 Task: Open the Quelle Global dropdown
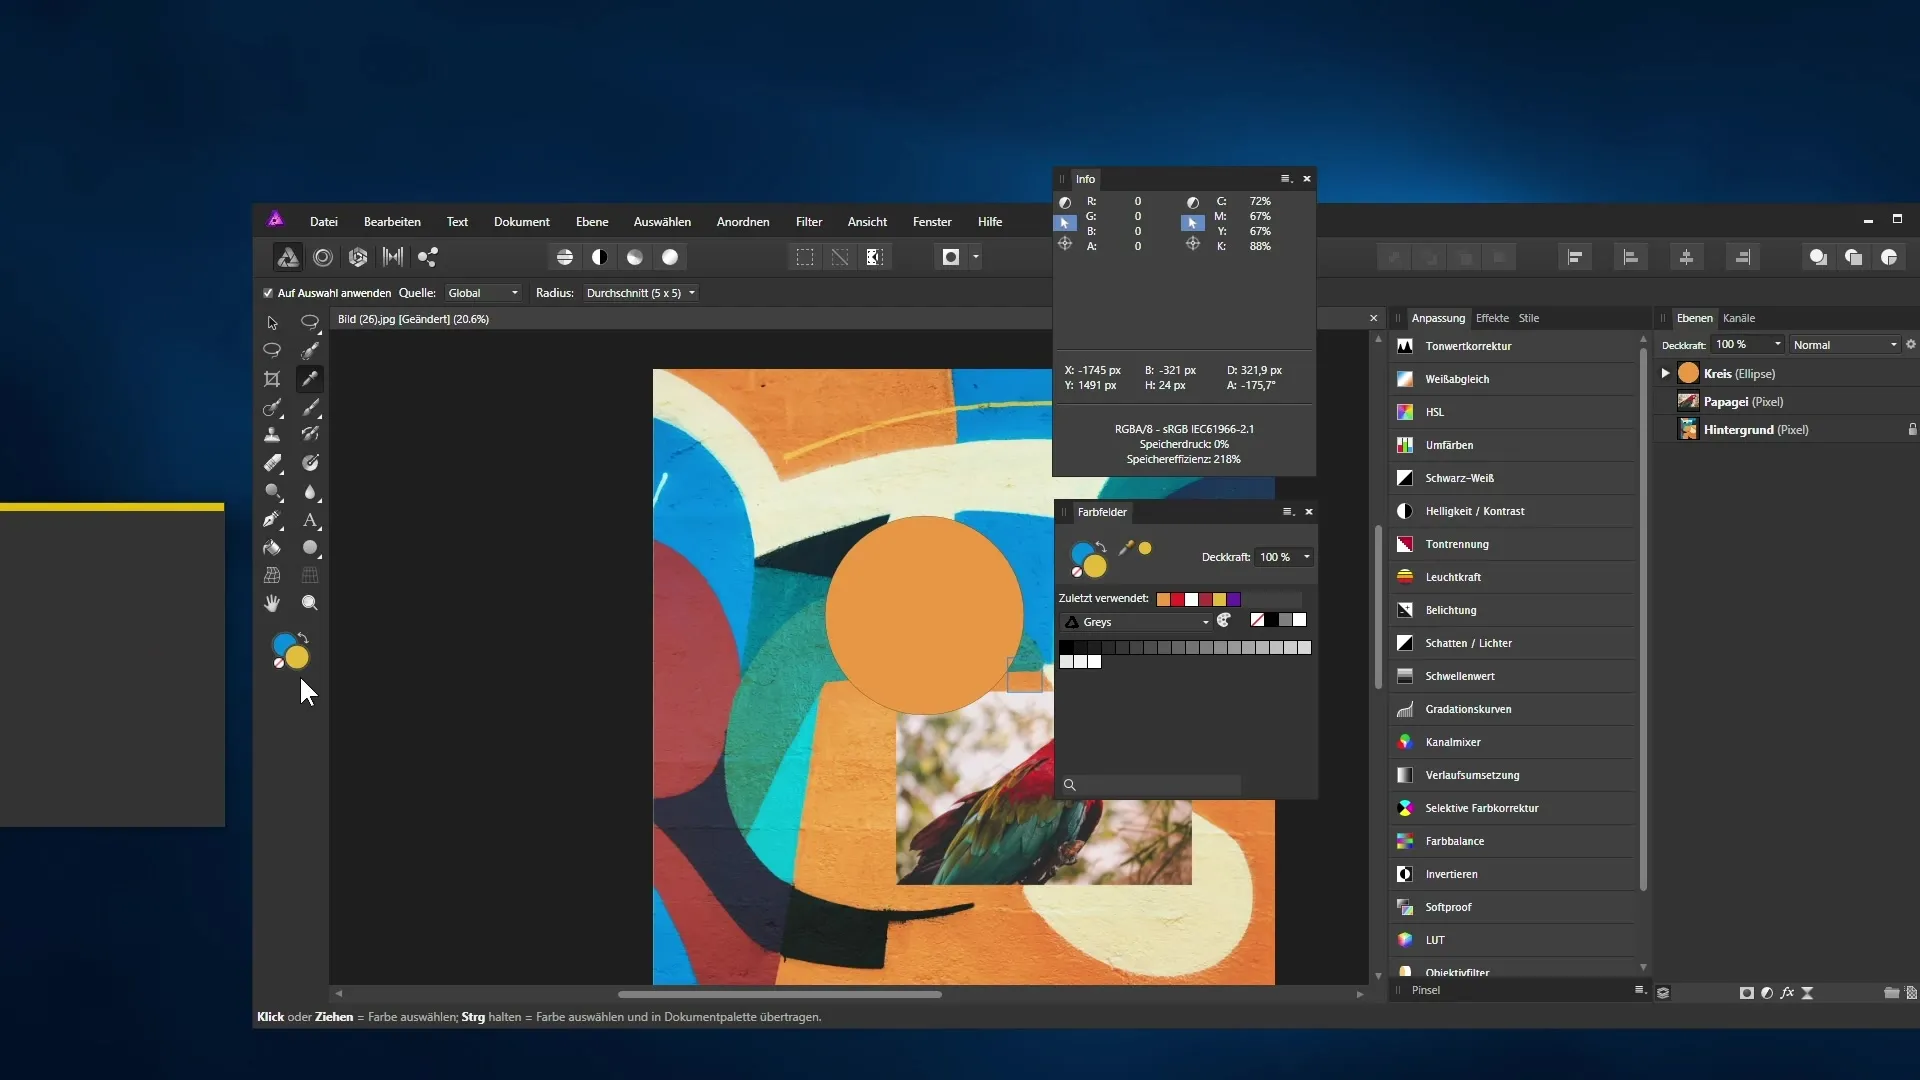(483, 293)
